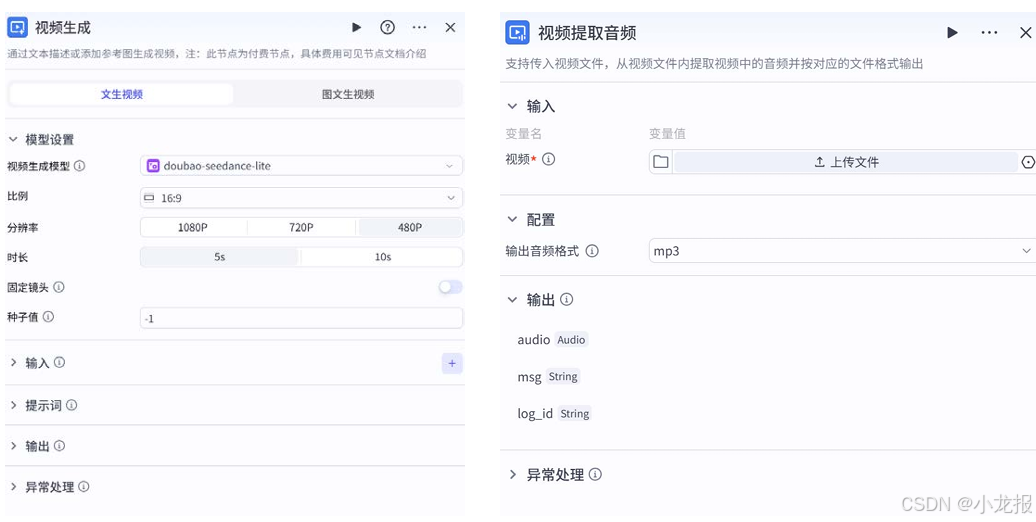Image resolution: width=1036 pixels, height=522 pixels.
Task: Click the 视频生成 node icon
Action: click(x=17, y=27)
